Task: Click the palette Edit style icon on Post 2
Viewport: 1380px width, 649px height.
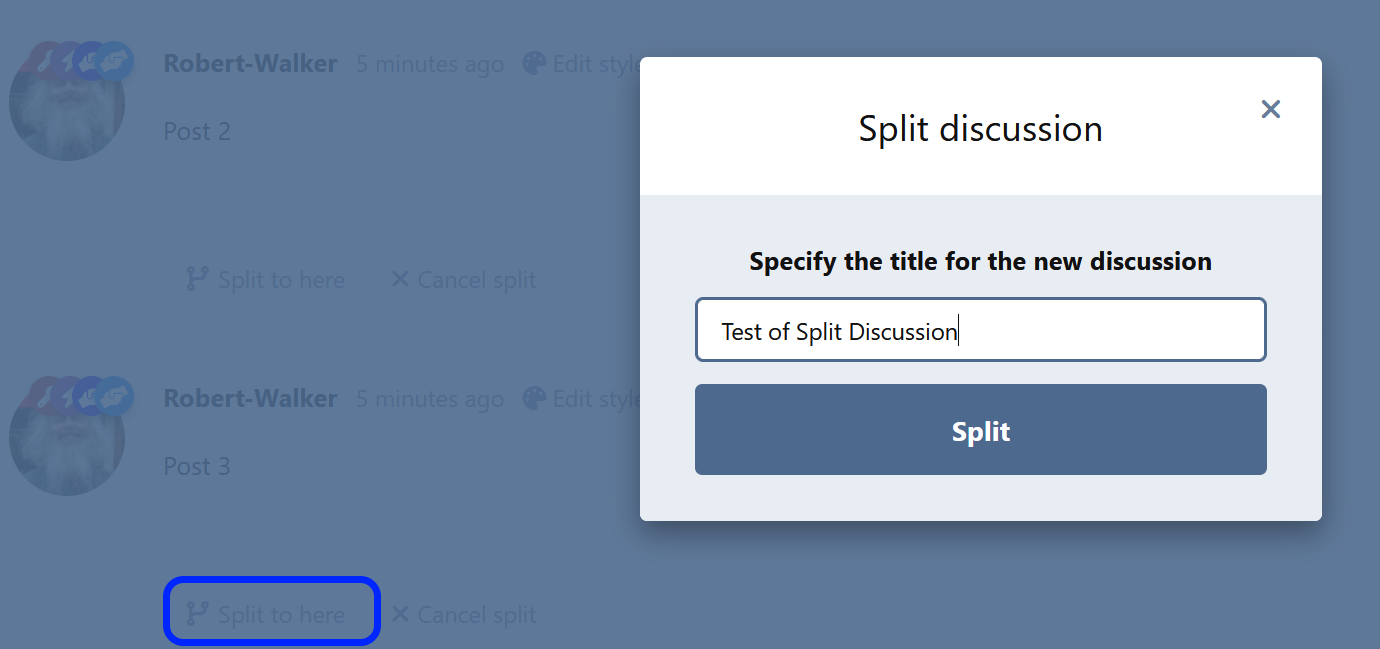Action: point(534,64)
